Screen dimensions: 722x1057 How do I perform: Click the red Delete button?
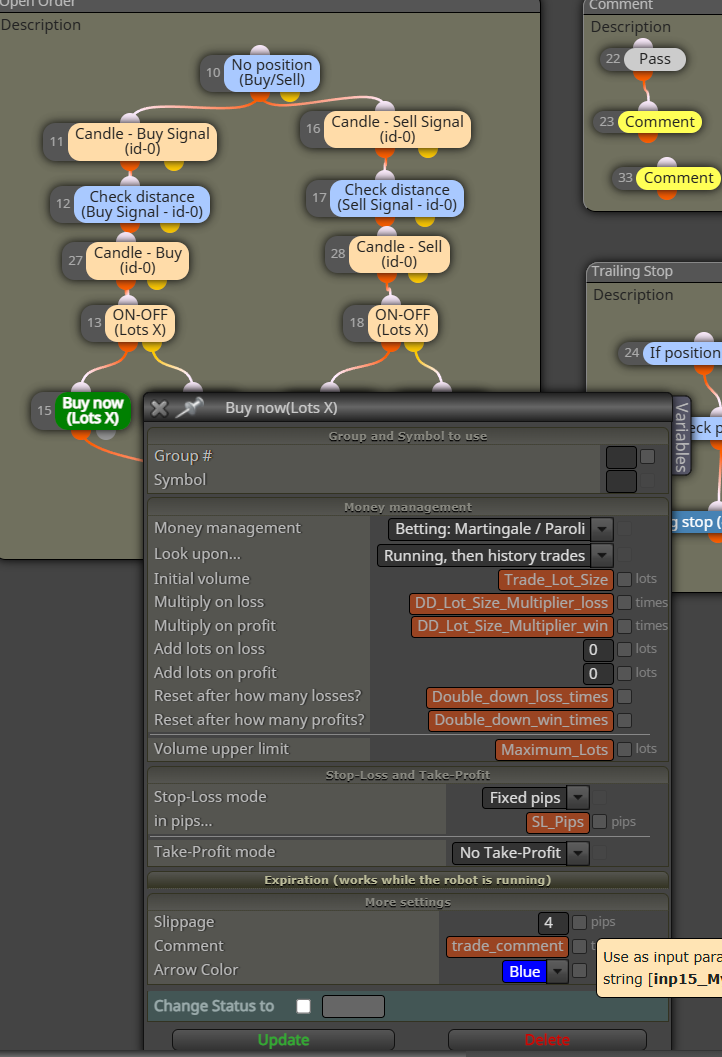point(547,1039)
